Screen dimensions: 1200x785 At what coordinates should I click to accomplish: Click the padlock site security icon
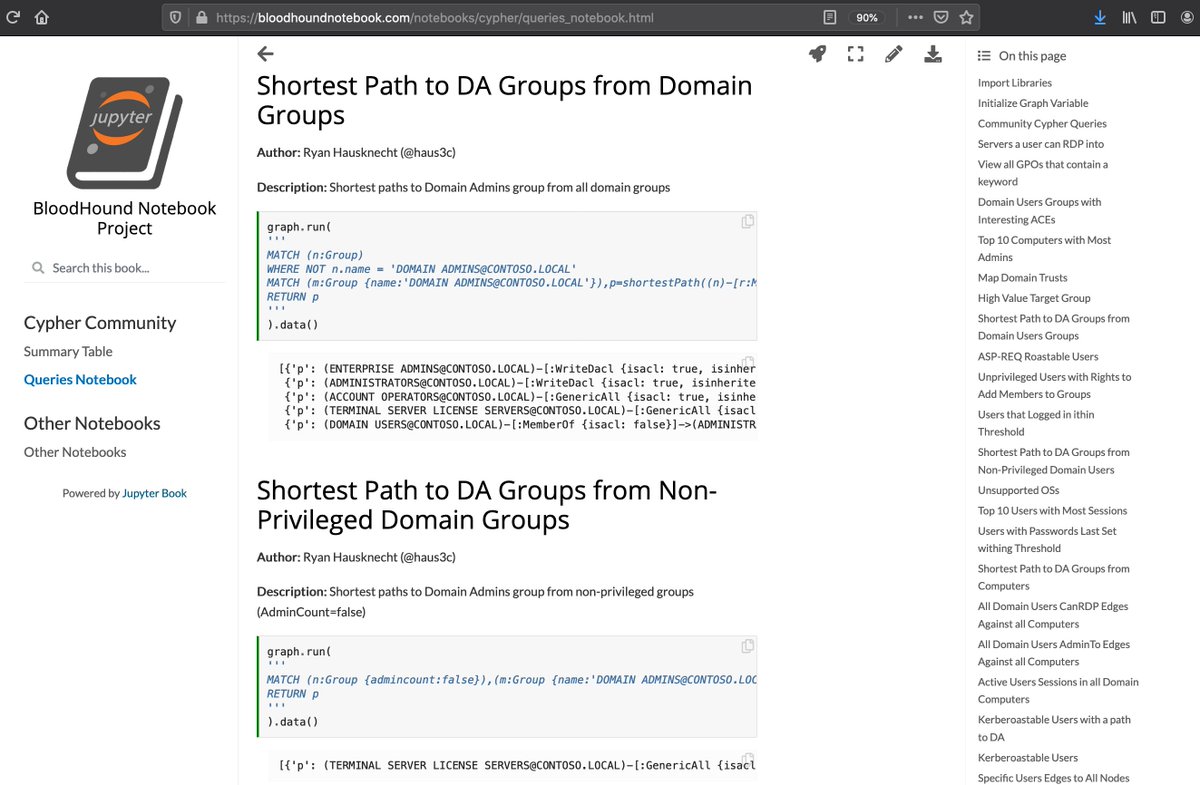[x=201, y=17]
